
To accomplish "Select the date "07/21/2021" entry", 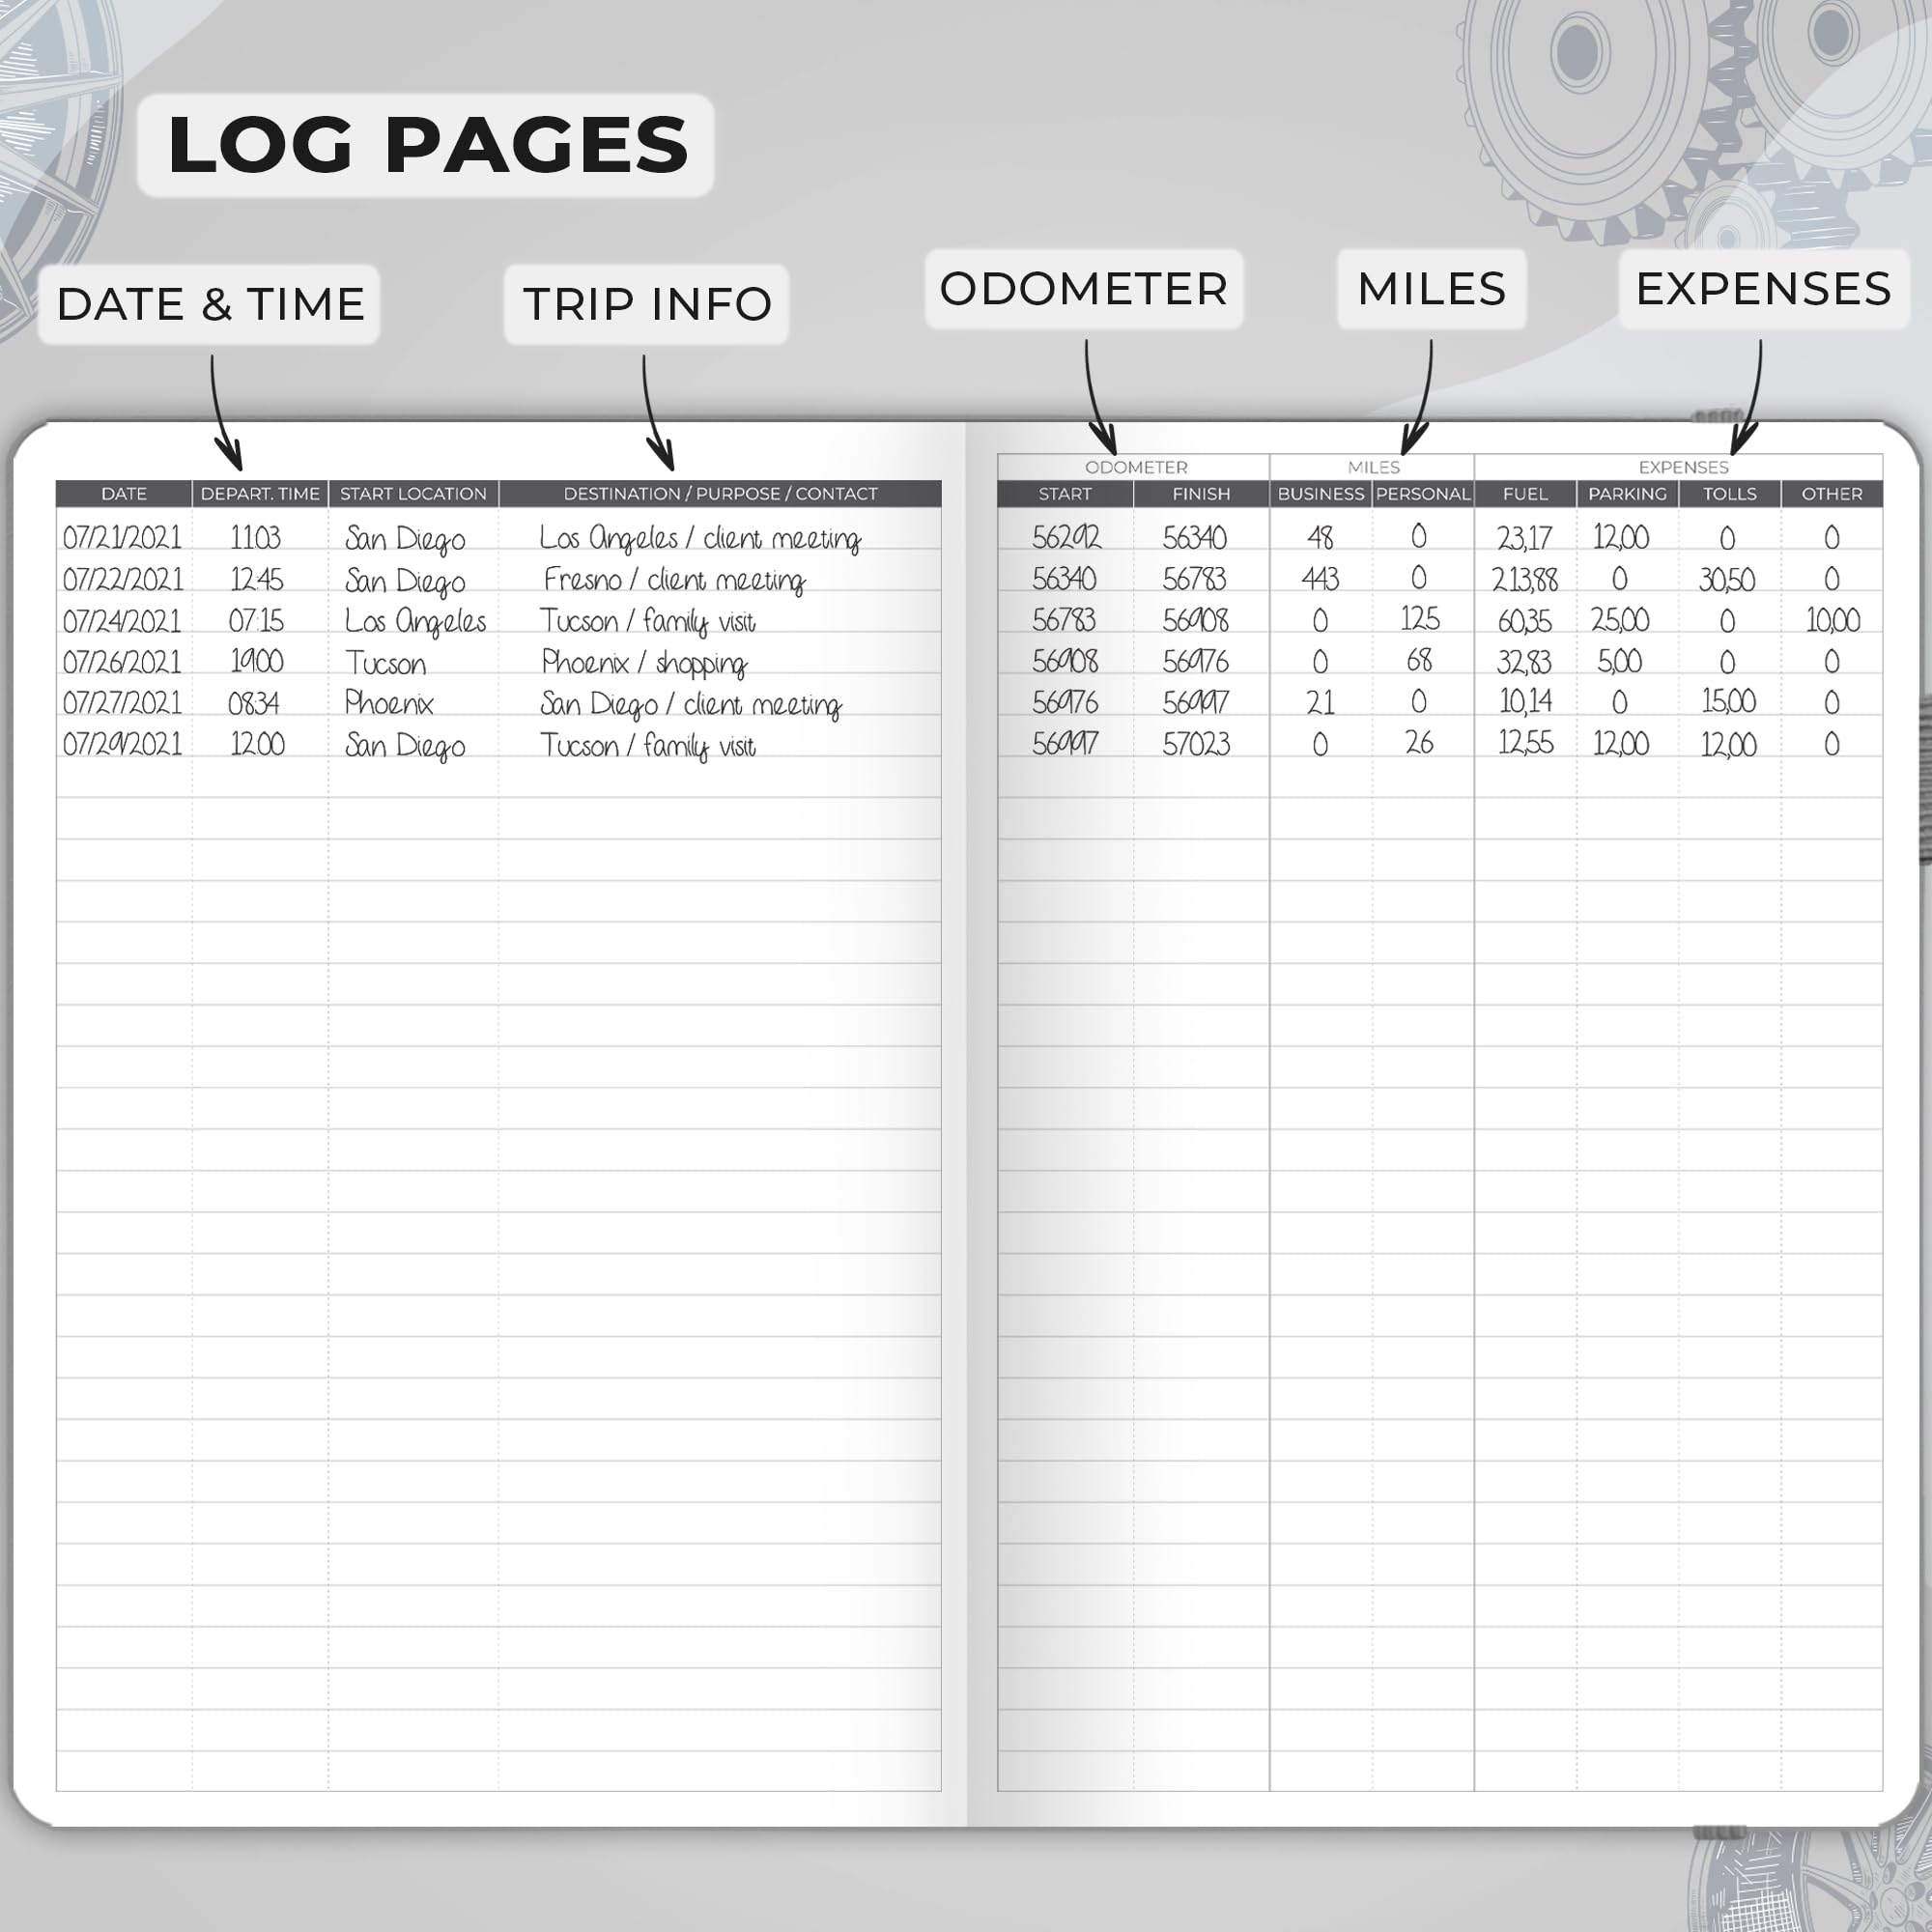I will (x=122, y=538).
